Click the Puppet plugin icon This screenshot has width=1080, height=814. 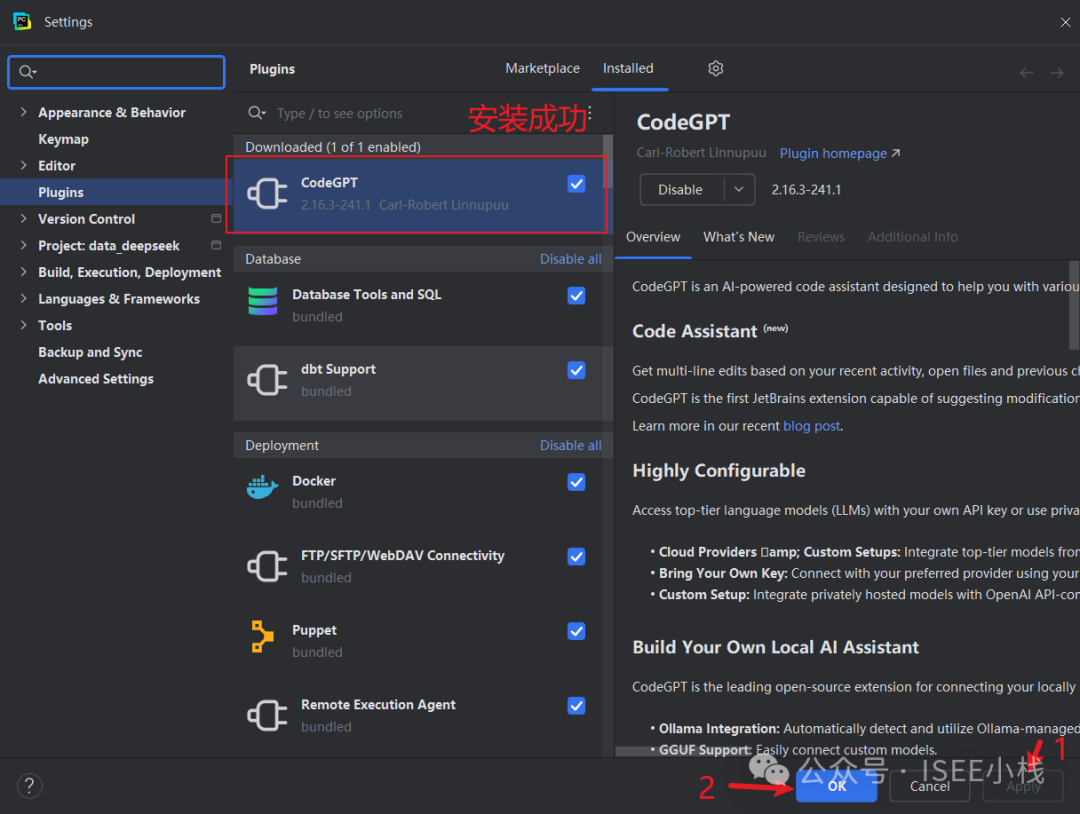[x=262, y=636]
